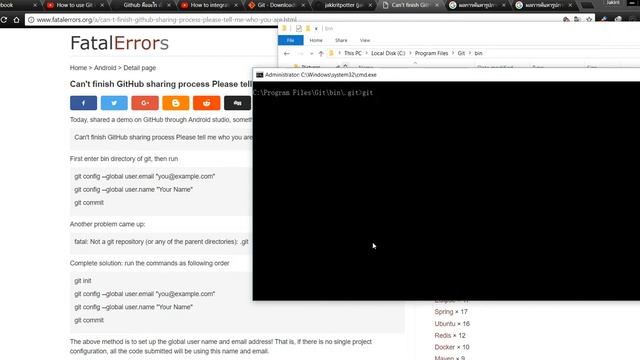Click Properties icon in Explorer quick access toolbar
Screen dimensions: 640x360
pos(299,28)
